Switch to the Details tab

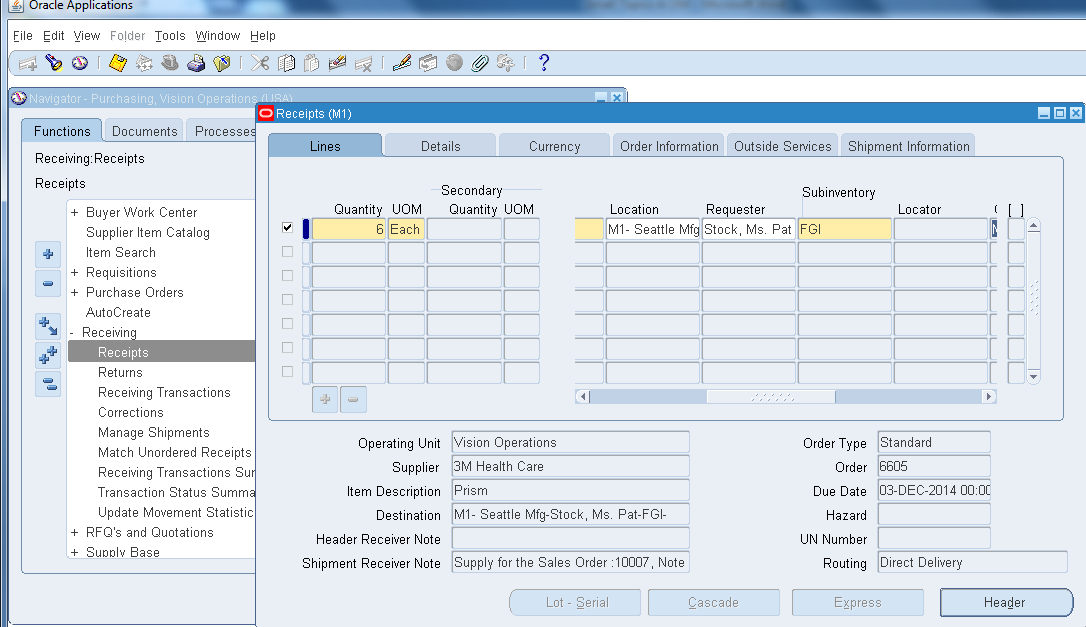440,146
